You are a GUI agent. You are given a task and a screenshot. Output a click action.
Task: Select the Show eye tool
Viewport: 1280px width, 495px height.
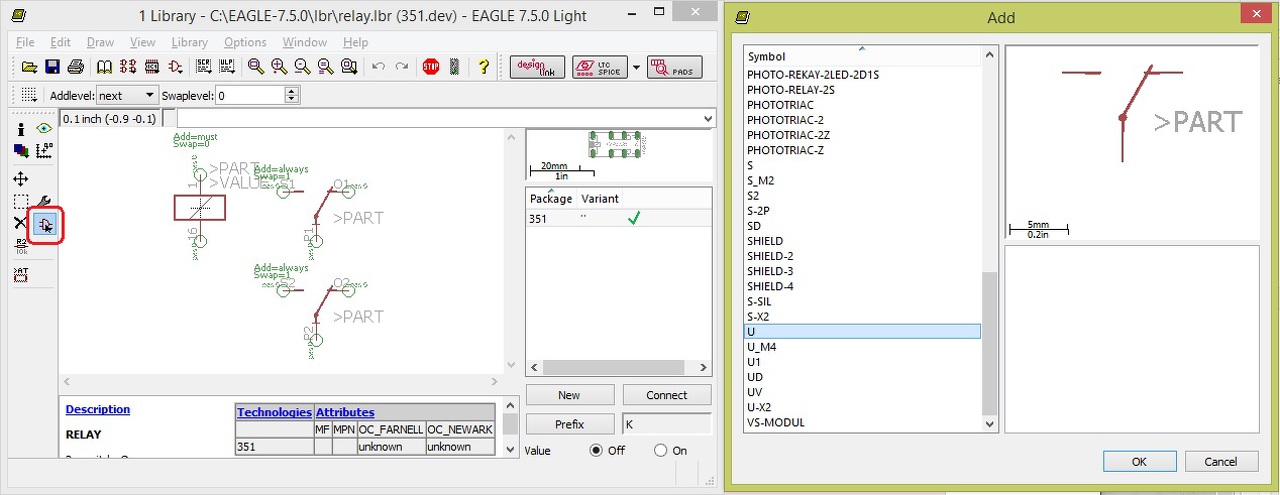tap(43, 129)
